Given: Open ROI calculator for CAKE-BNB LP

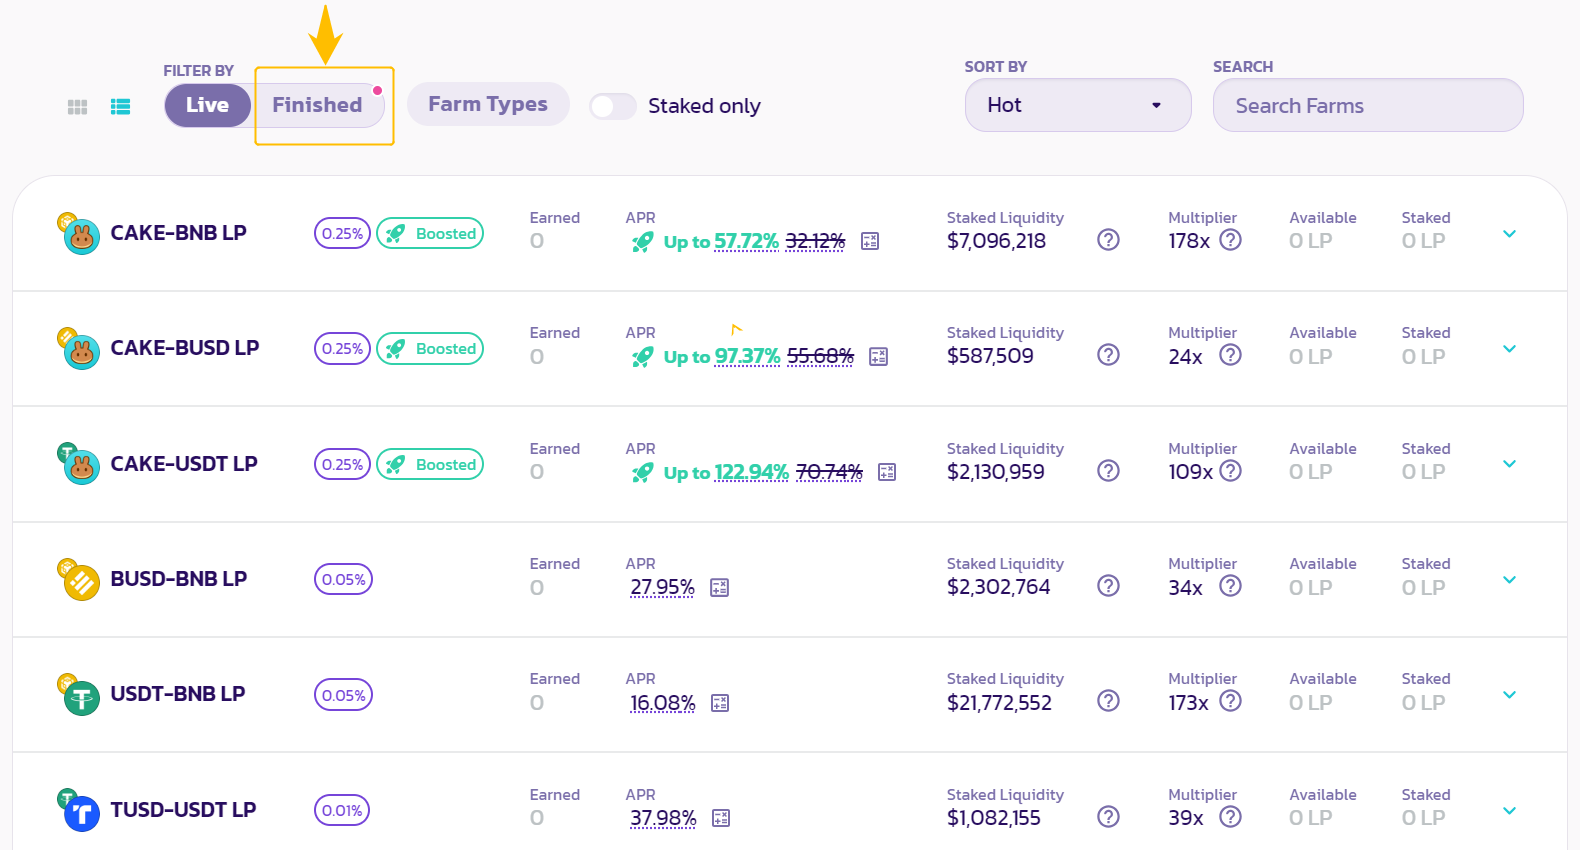Looking at the screenshot, I should pos(870,241).
